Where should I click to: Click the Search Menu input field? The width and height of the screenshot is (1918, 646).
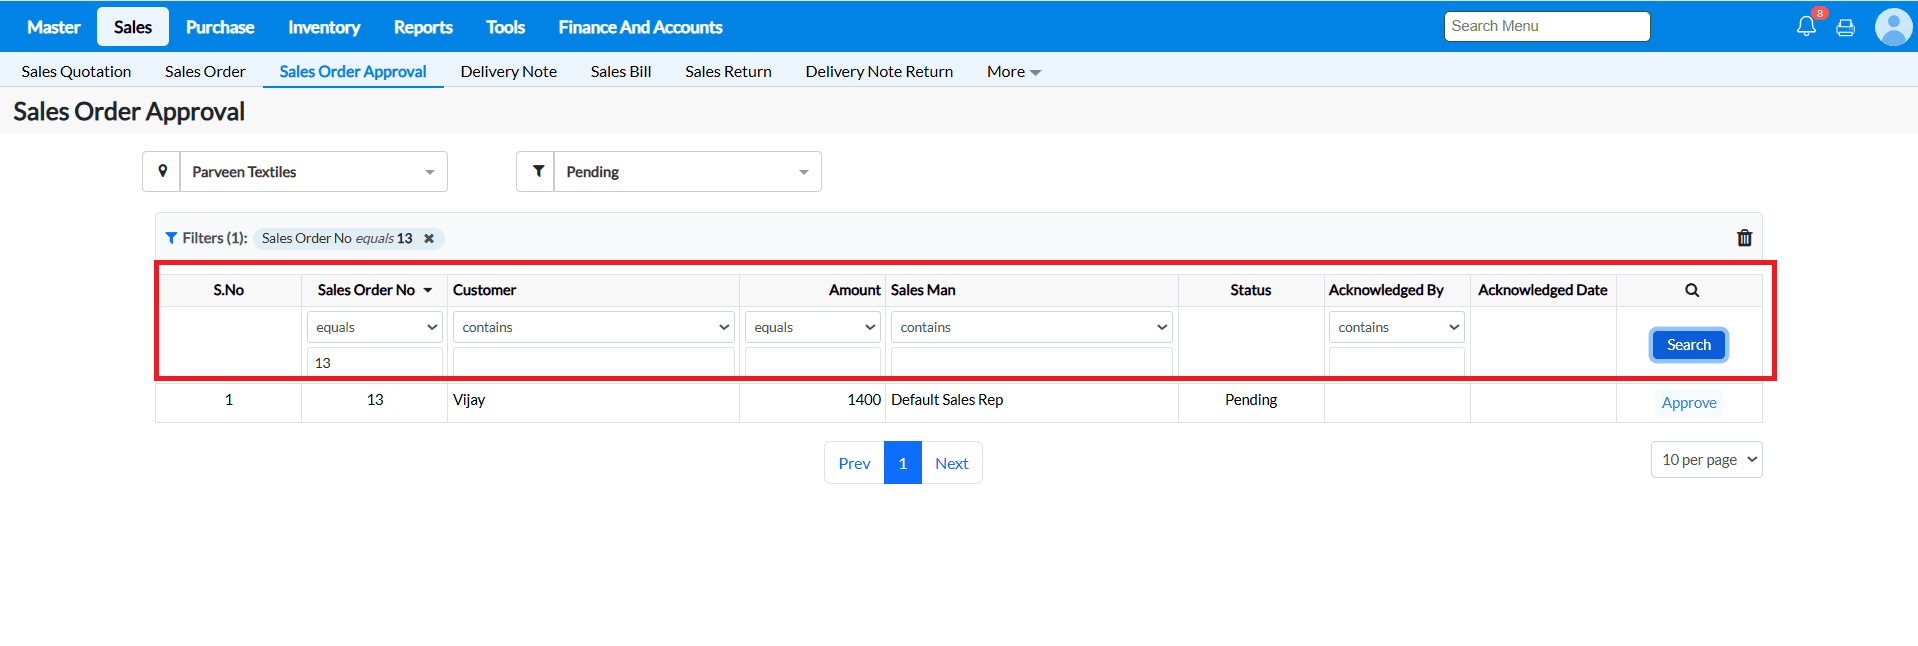(x=1546, y=27)
